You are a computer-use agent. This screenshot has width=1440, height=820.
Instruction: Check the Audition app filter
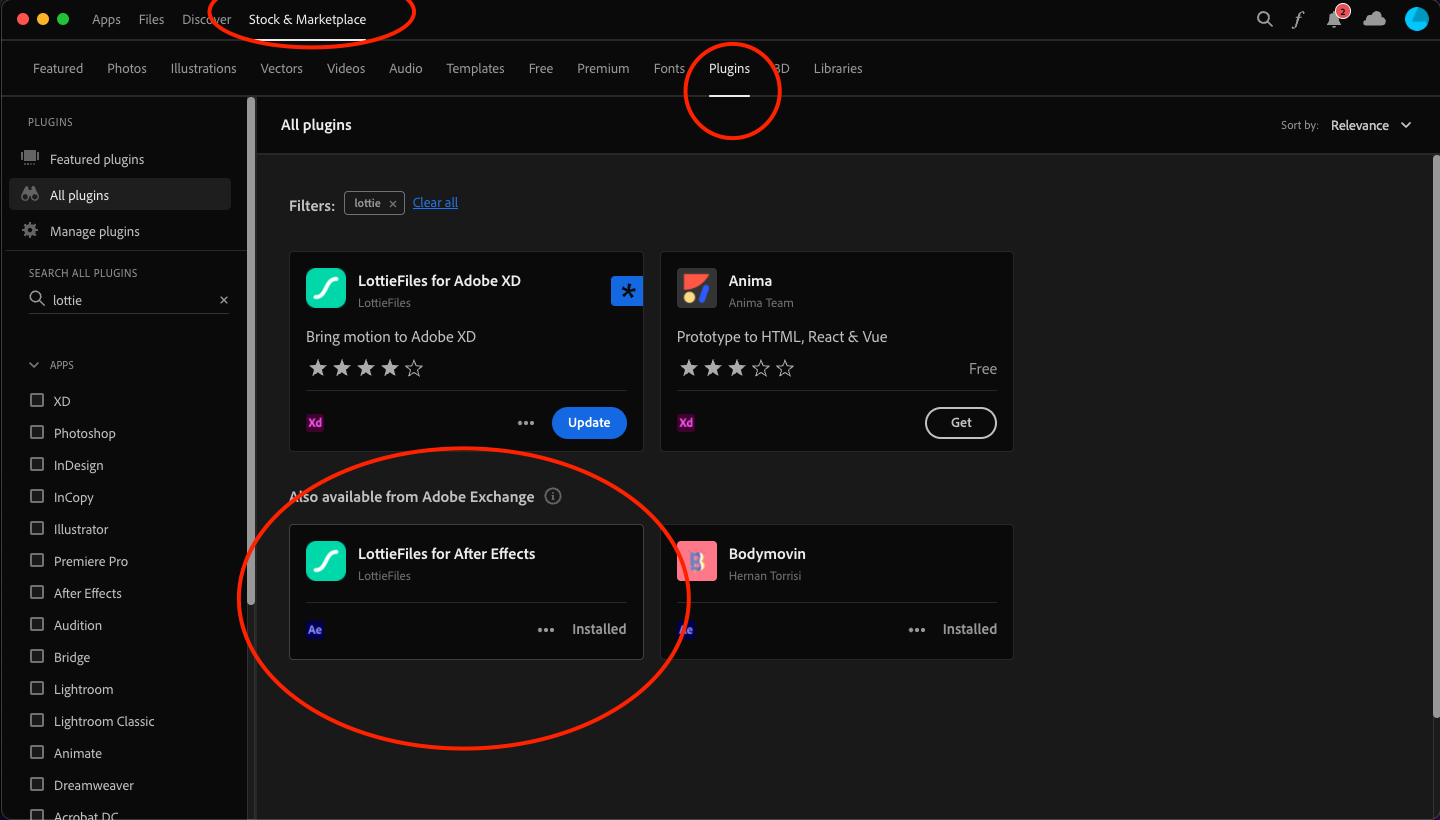coord(37,624)
